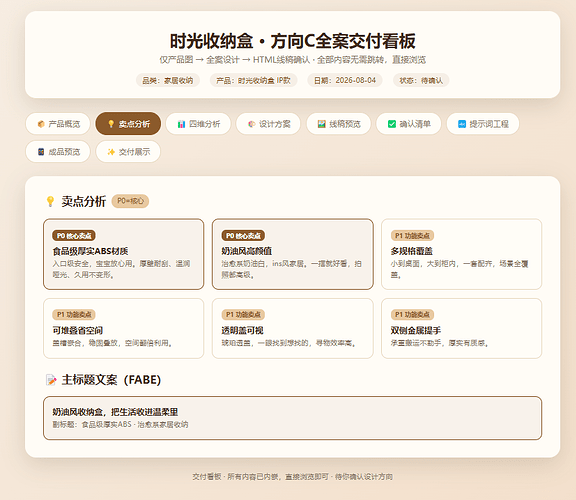Click the green checkmark icon on 确认清单
The height and width of the screenshot is (500, 576).
tap(392, 124)
